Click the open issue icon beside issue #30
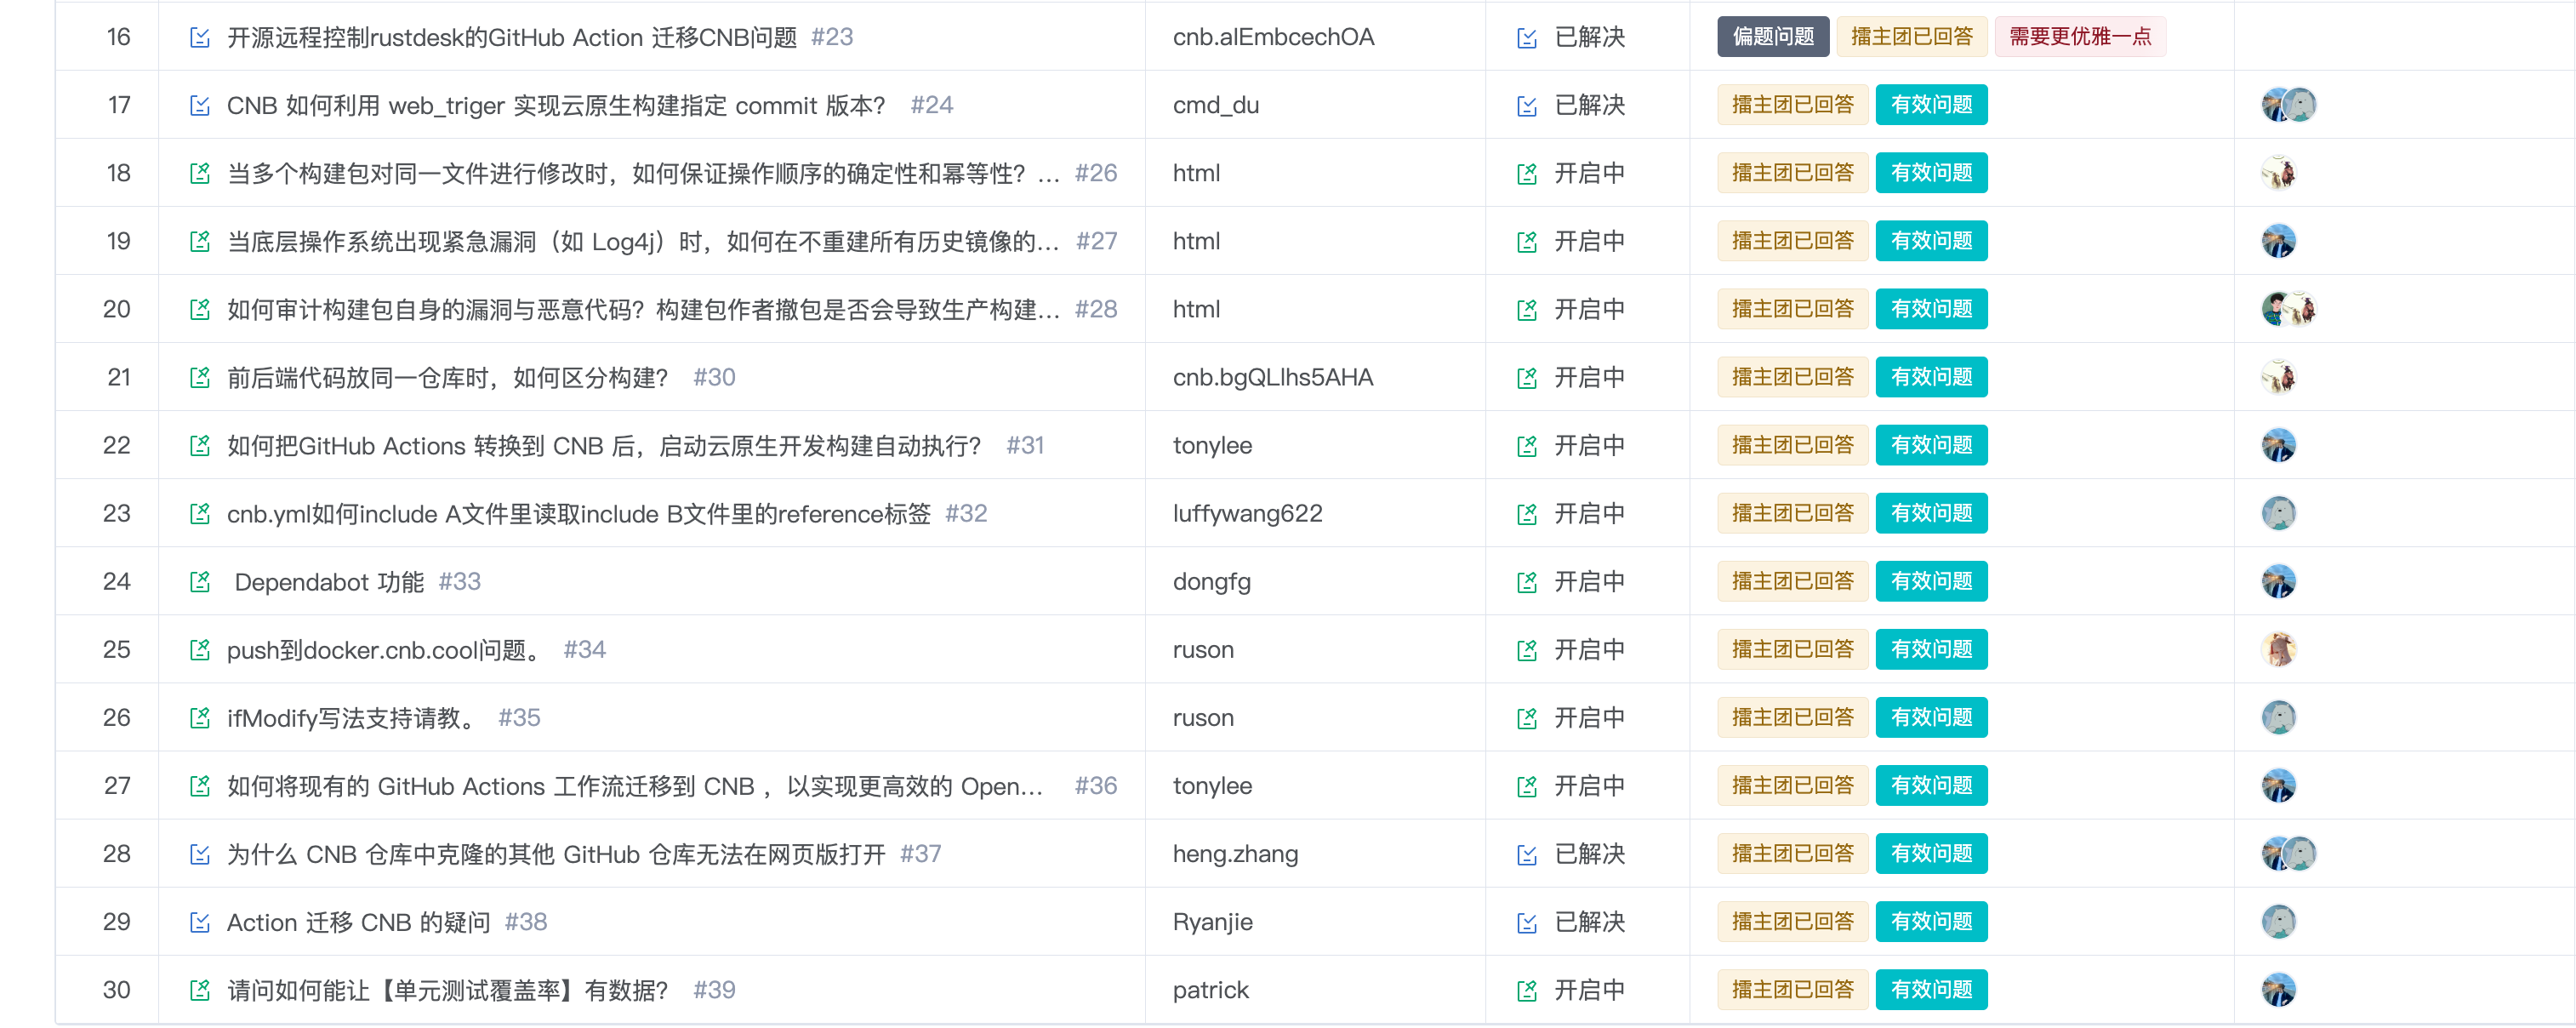The width and height of the screenshot is (2576, 1028). pos(1527,377)
